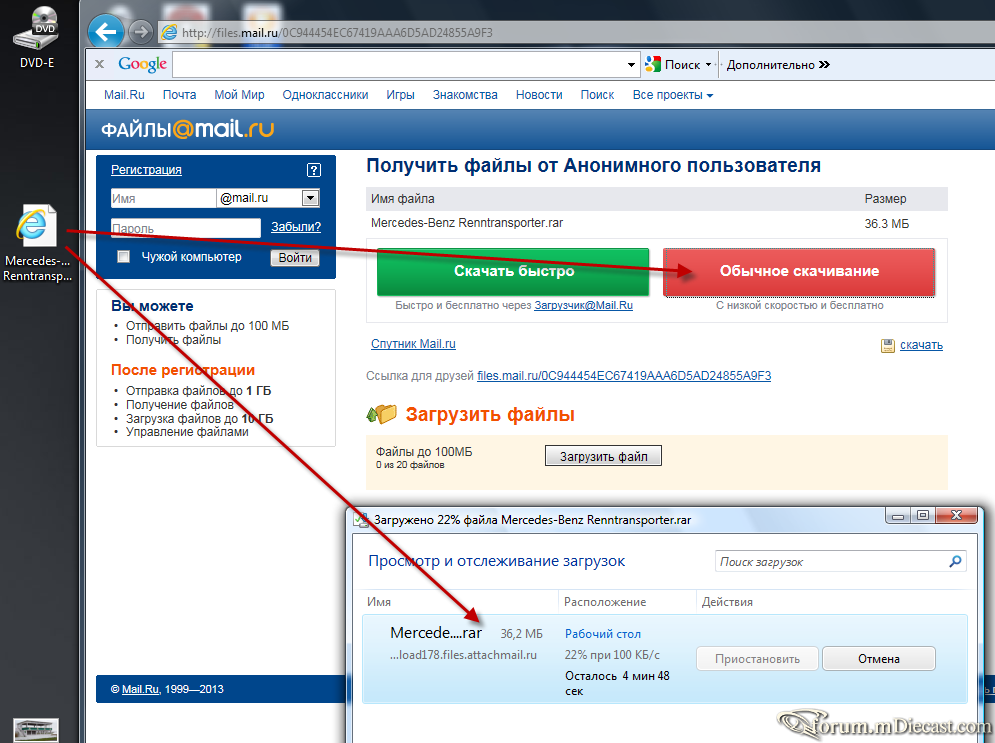Close the Google toolbar with the X
This screenshot has height=743, width=995.
click(x=100, y=64)
